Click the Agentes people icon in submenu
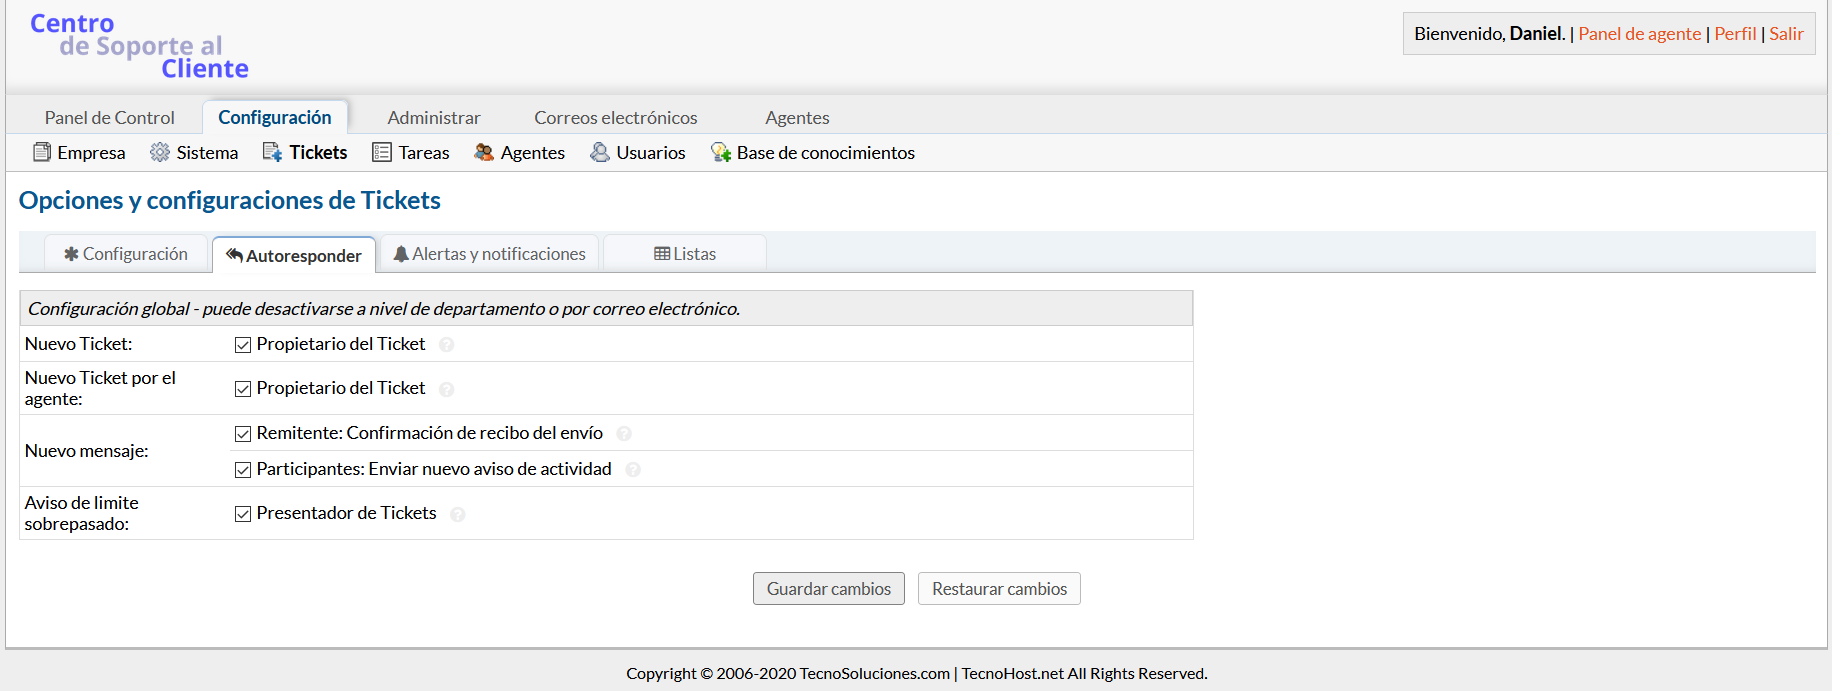This screenshot has height=691, width=1832. [484, 152]
